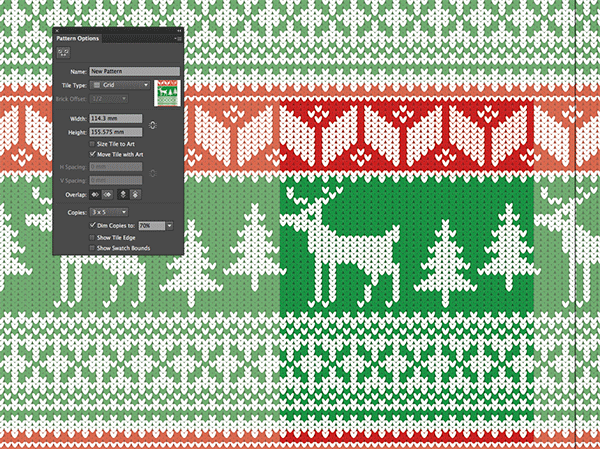Set overlap to Top in Front
This screenshot has height=449, width=600.
tap(123, 194)
